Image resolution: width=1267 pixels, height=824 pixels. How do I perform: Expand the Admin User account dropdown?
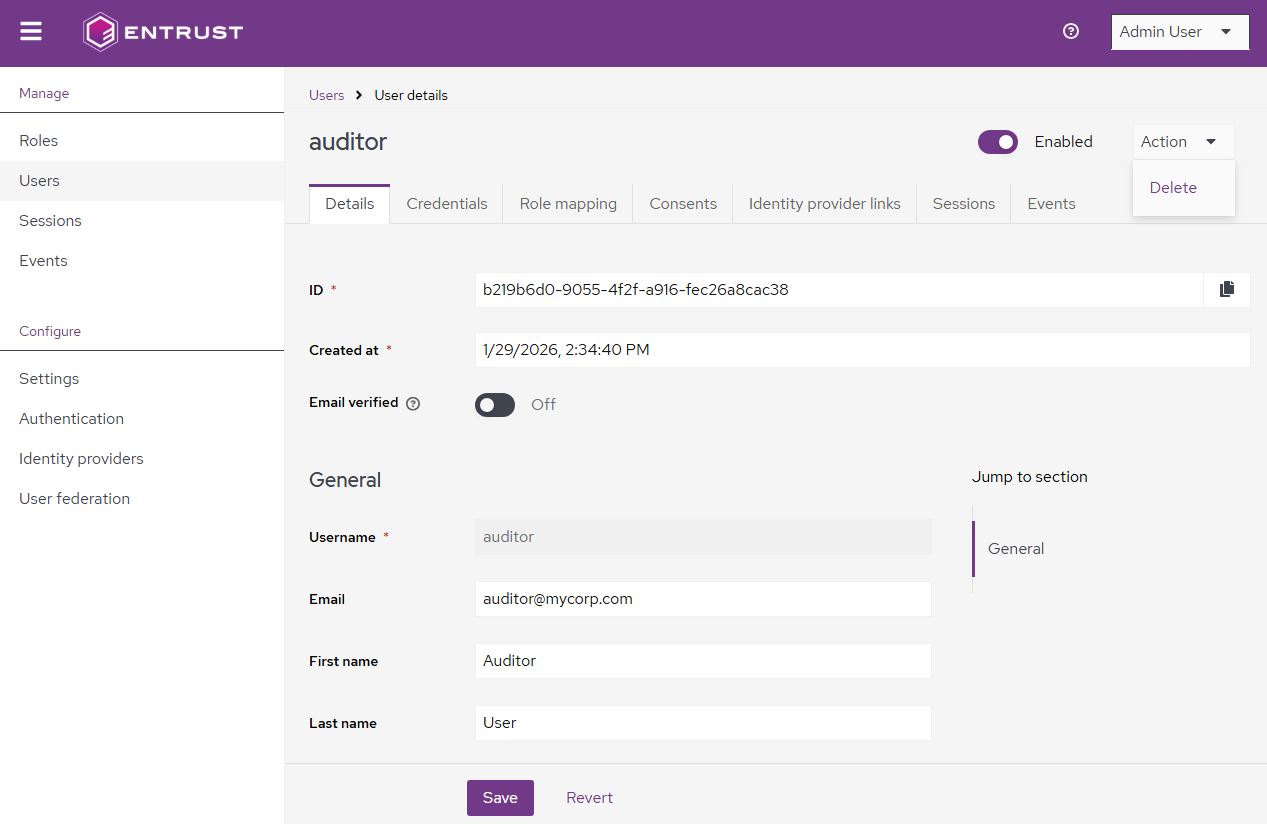[1180, 32]
